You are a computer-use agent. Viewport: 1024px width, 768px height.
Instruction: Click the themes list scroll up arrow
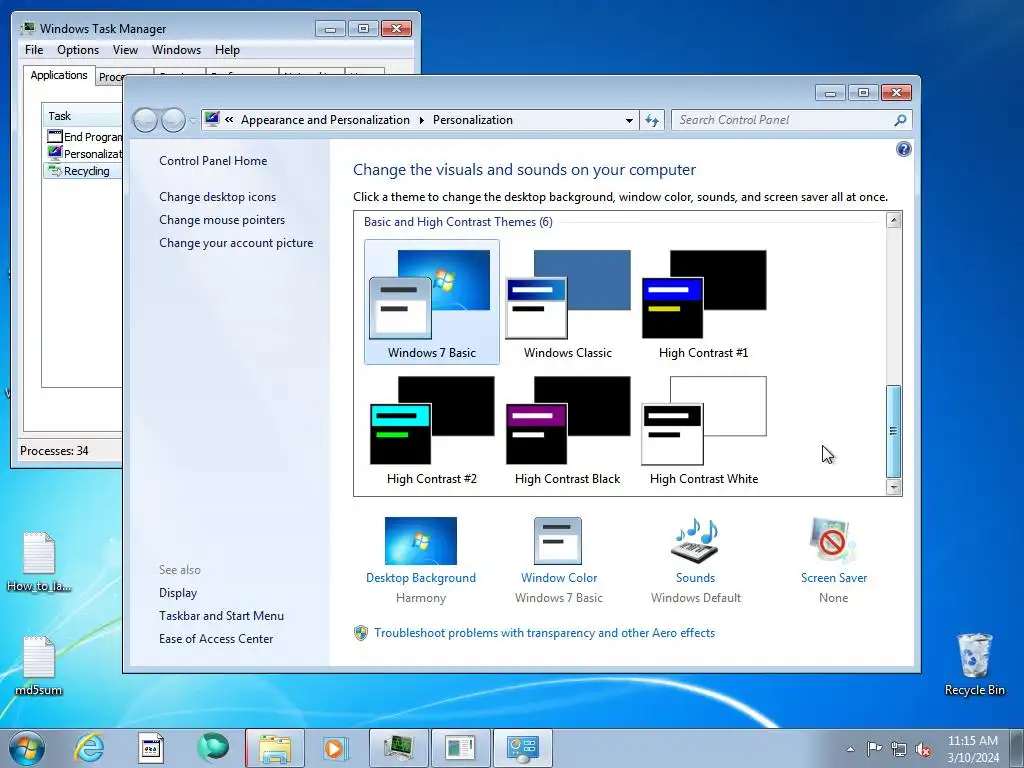[x=893, y=220]
